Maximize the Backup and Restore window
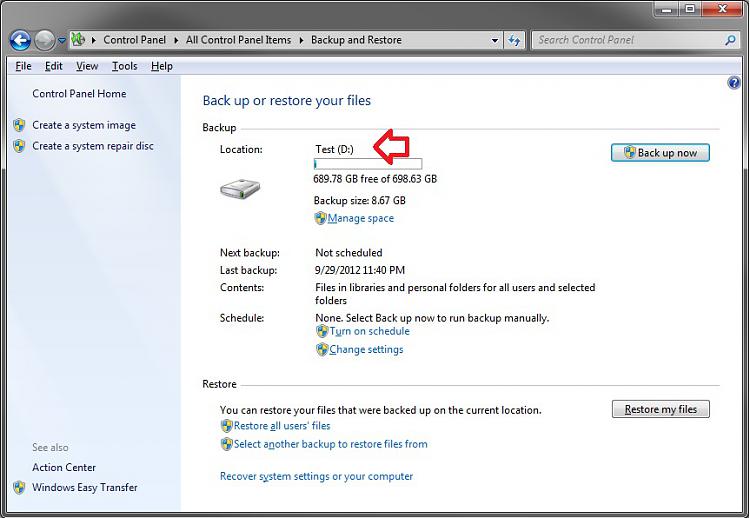This screenshot has width=750, height=518. point(690,9)
